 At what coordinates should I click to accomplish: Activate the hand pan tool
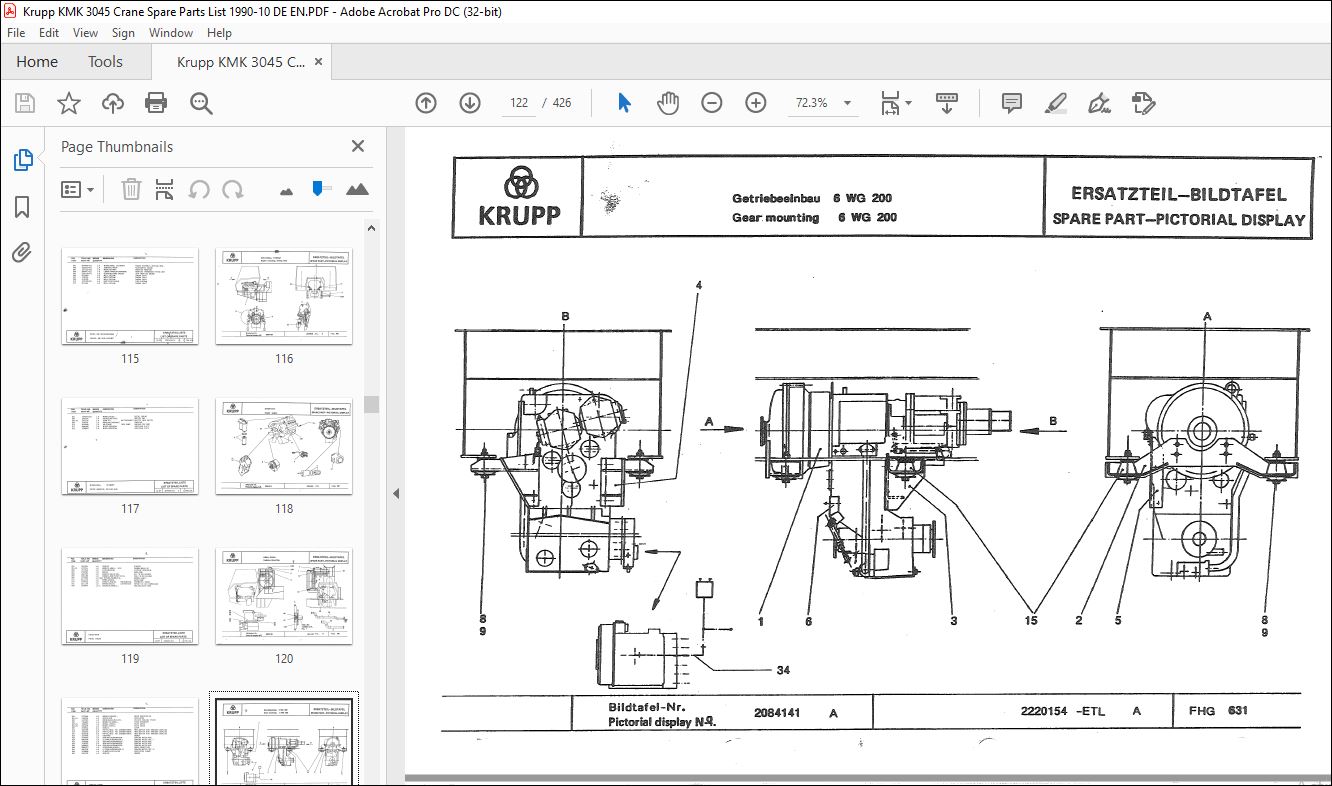click(x=667, y=103)
